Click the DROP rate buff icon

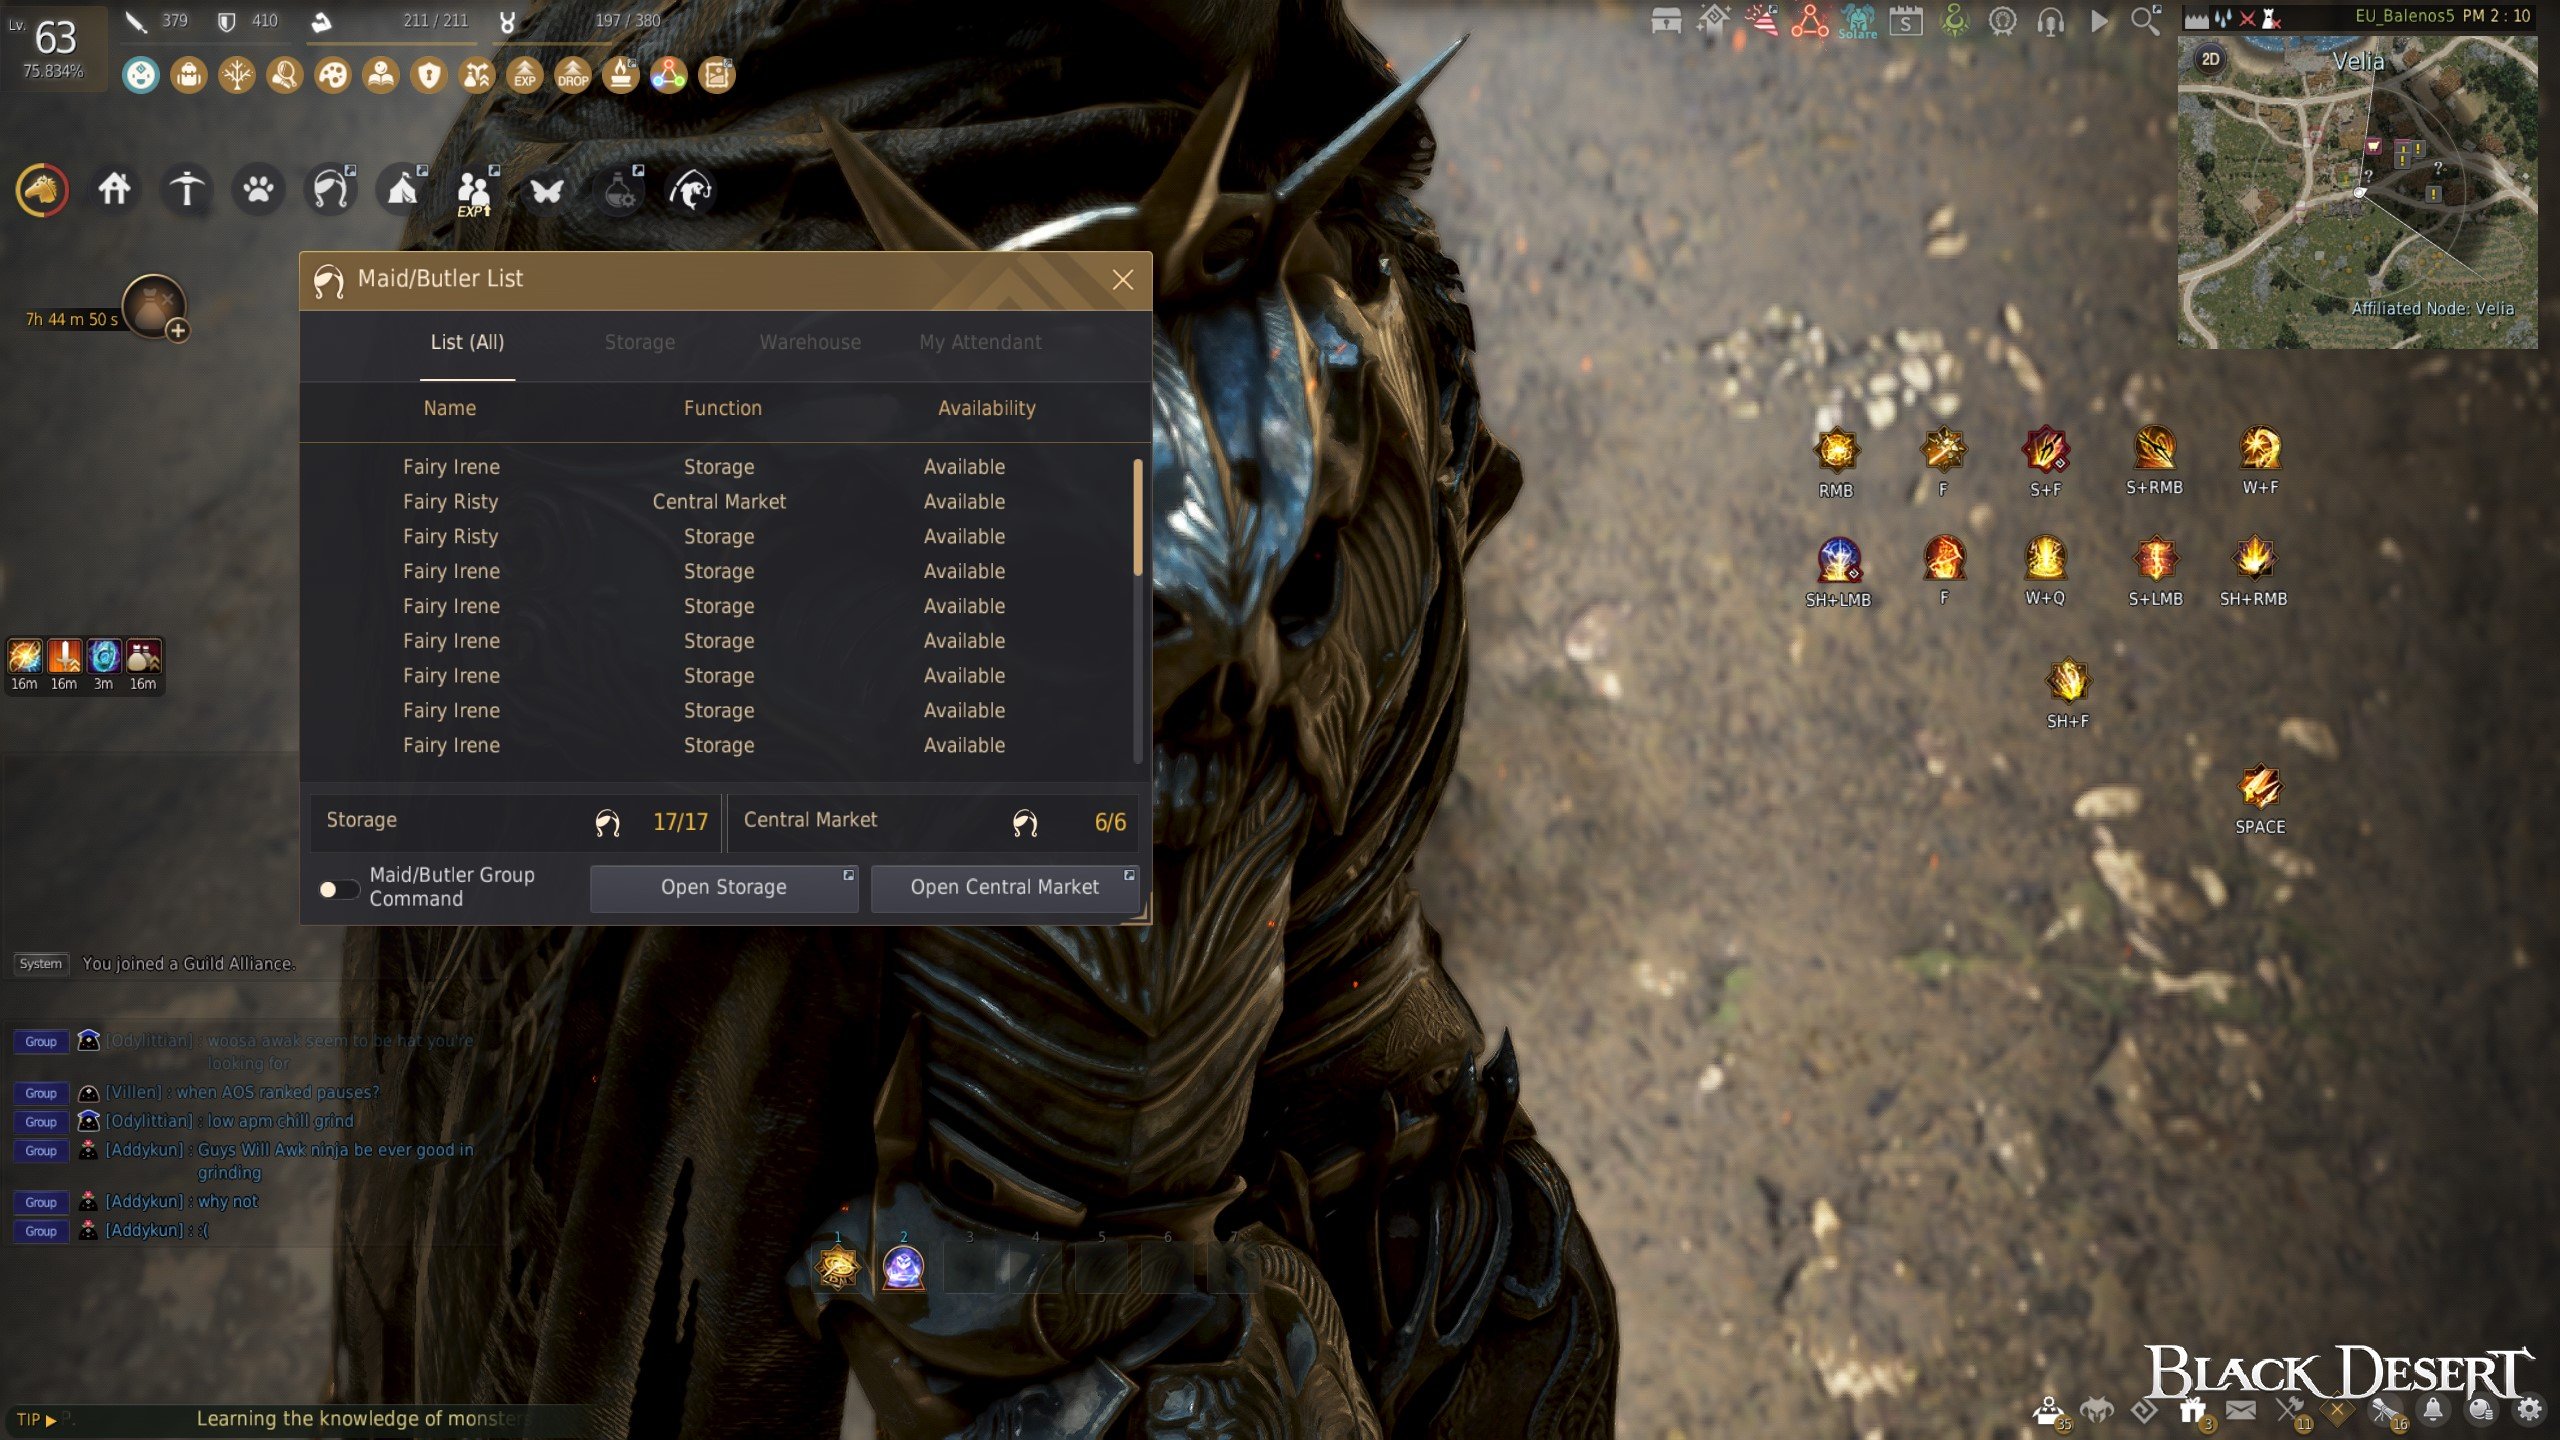[573, 75]
